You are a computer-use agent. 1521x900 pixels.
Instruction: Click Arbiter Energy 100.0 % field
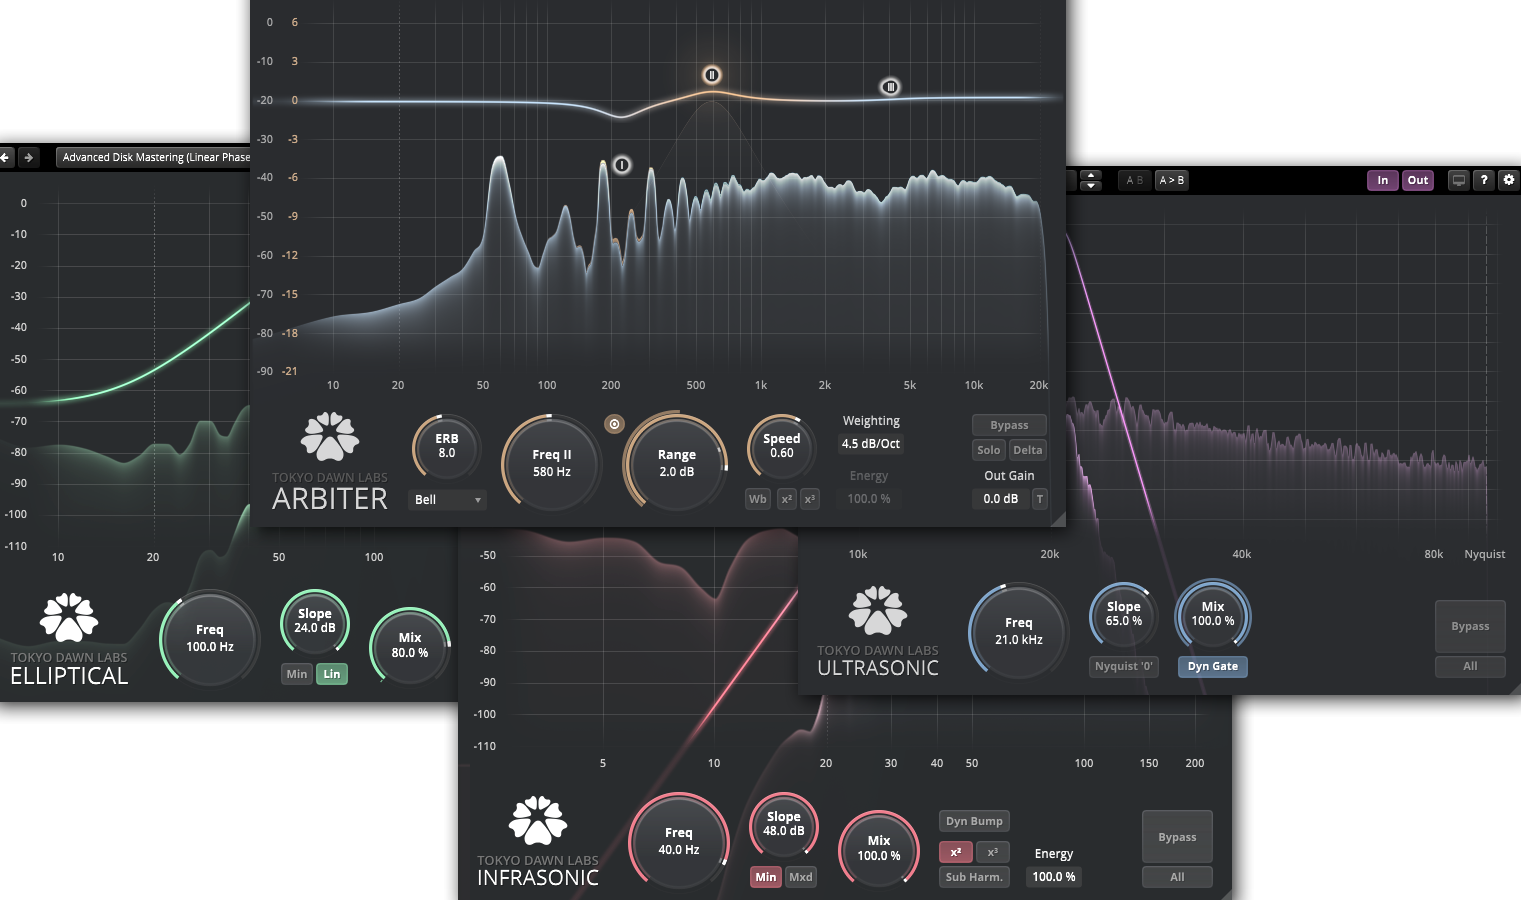point(869,499)
